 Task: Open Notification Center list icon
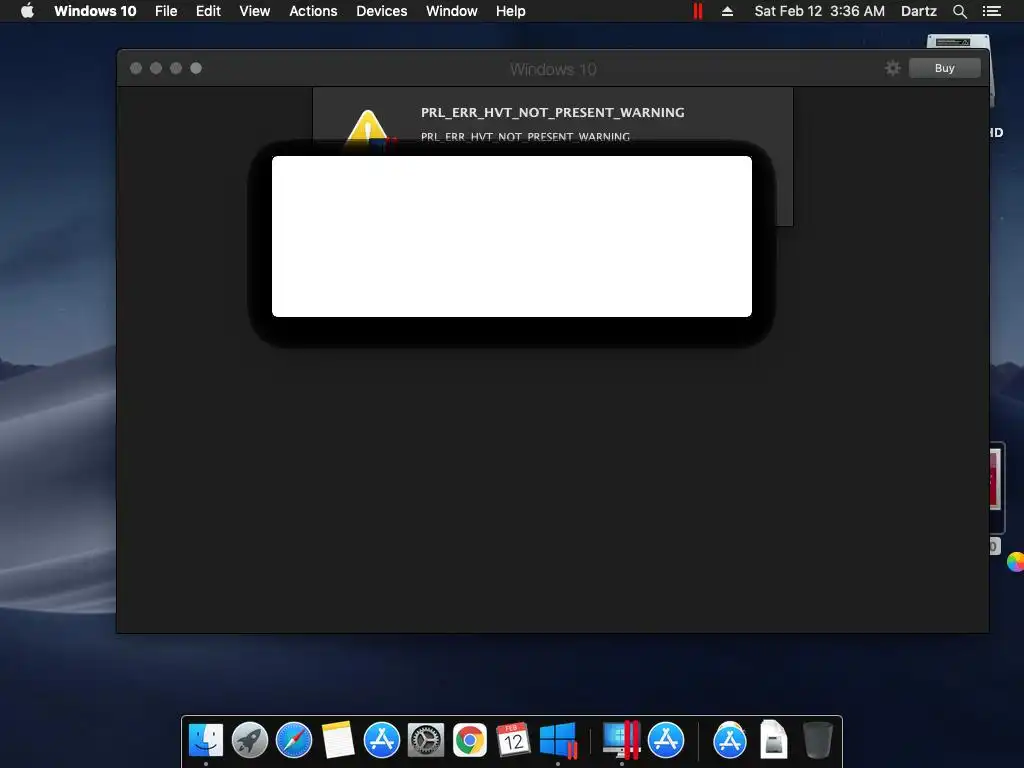click(992, 11)
